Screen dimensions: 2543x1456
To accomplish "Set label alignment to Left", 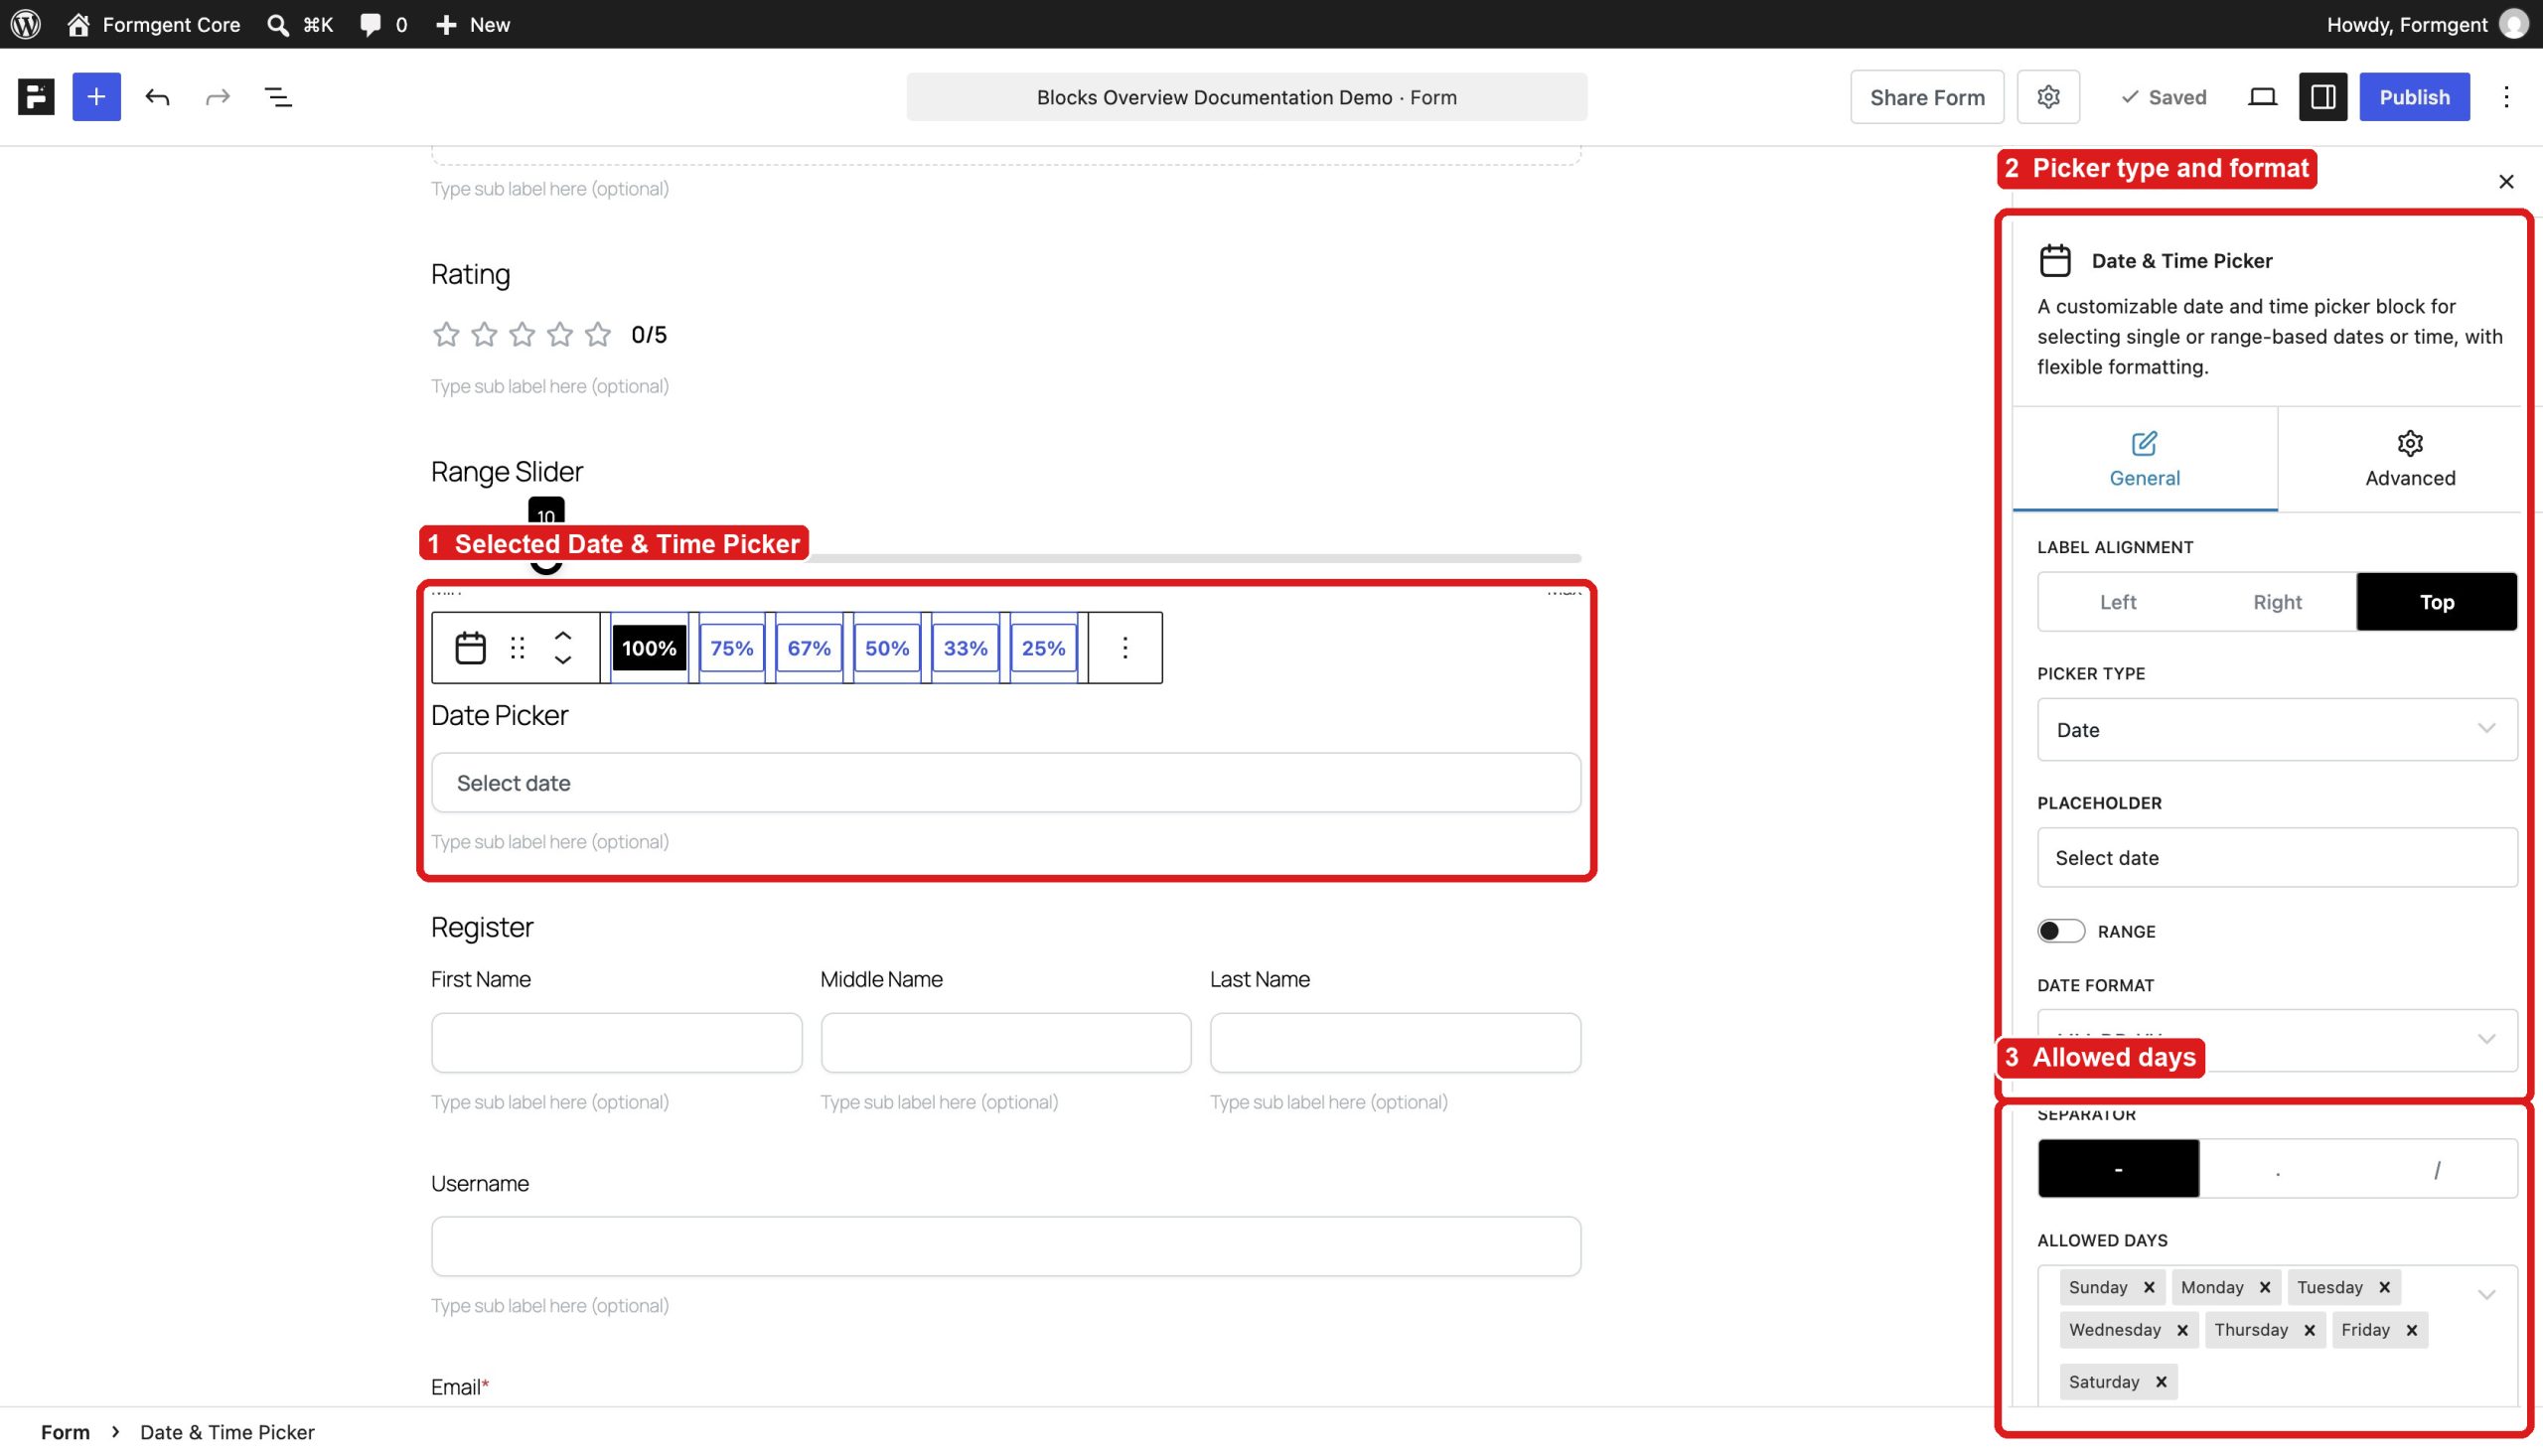I will (x=2117, y=602).
